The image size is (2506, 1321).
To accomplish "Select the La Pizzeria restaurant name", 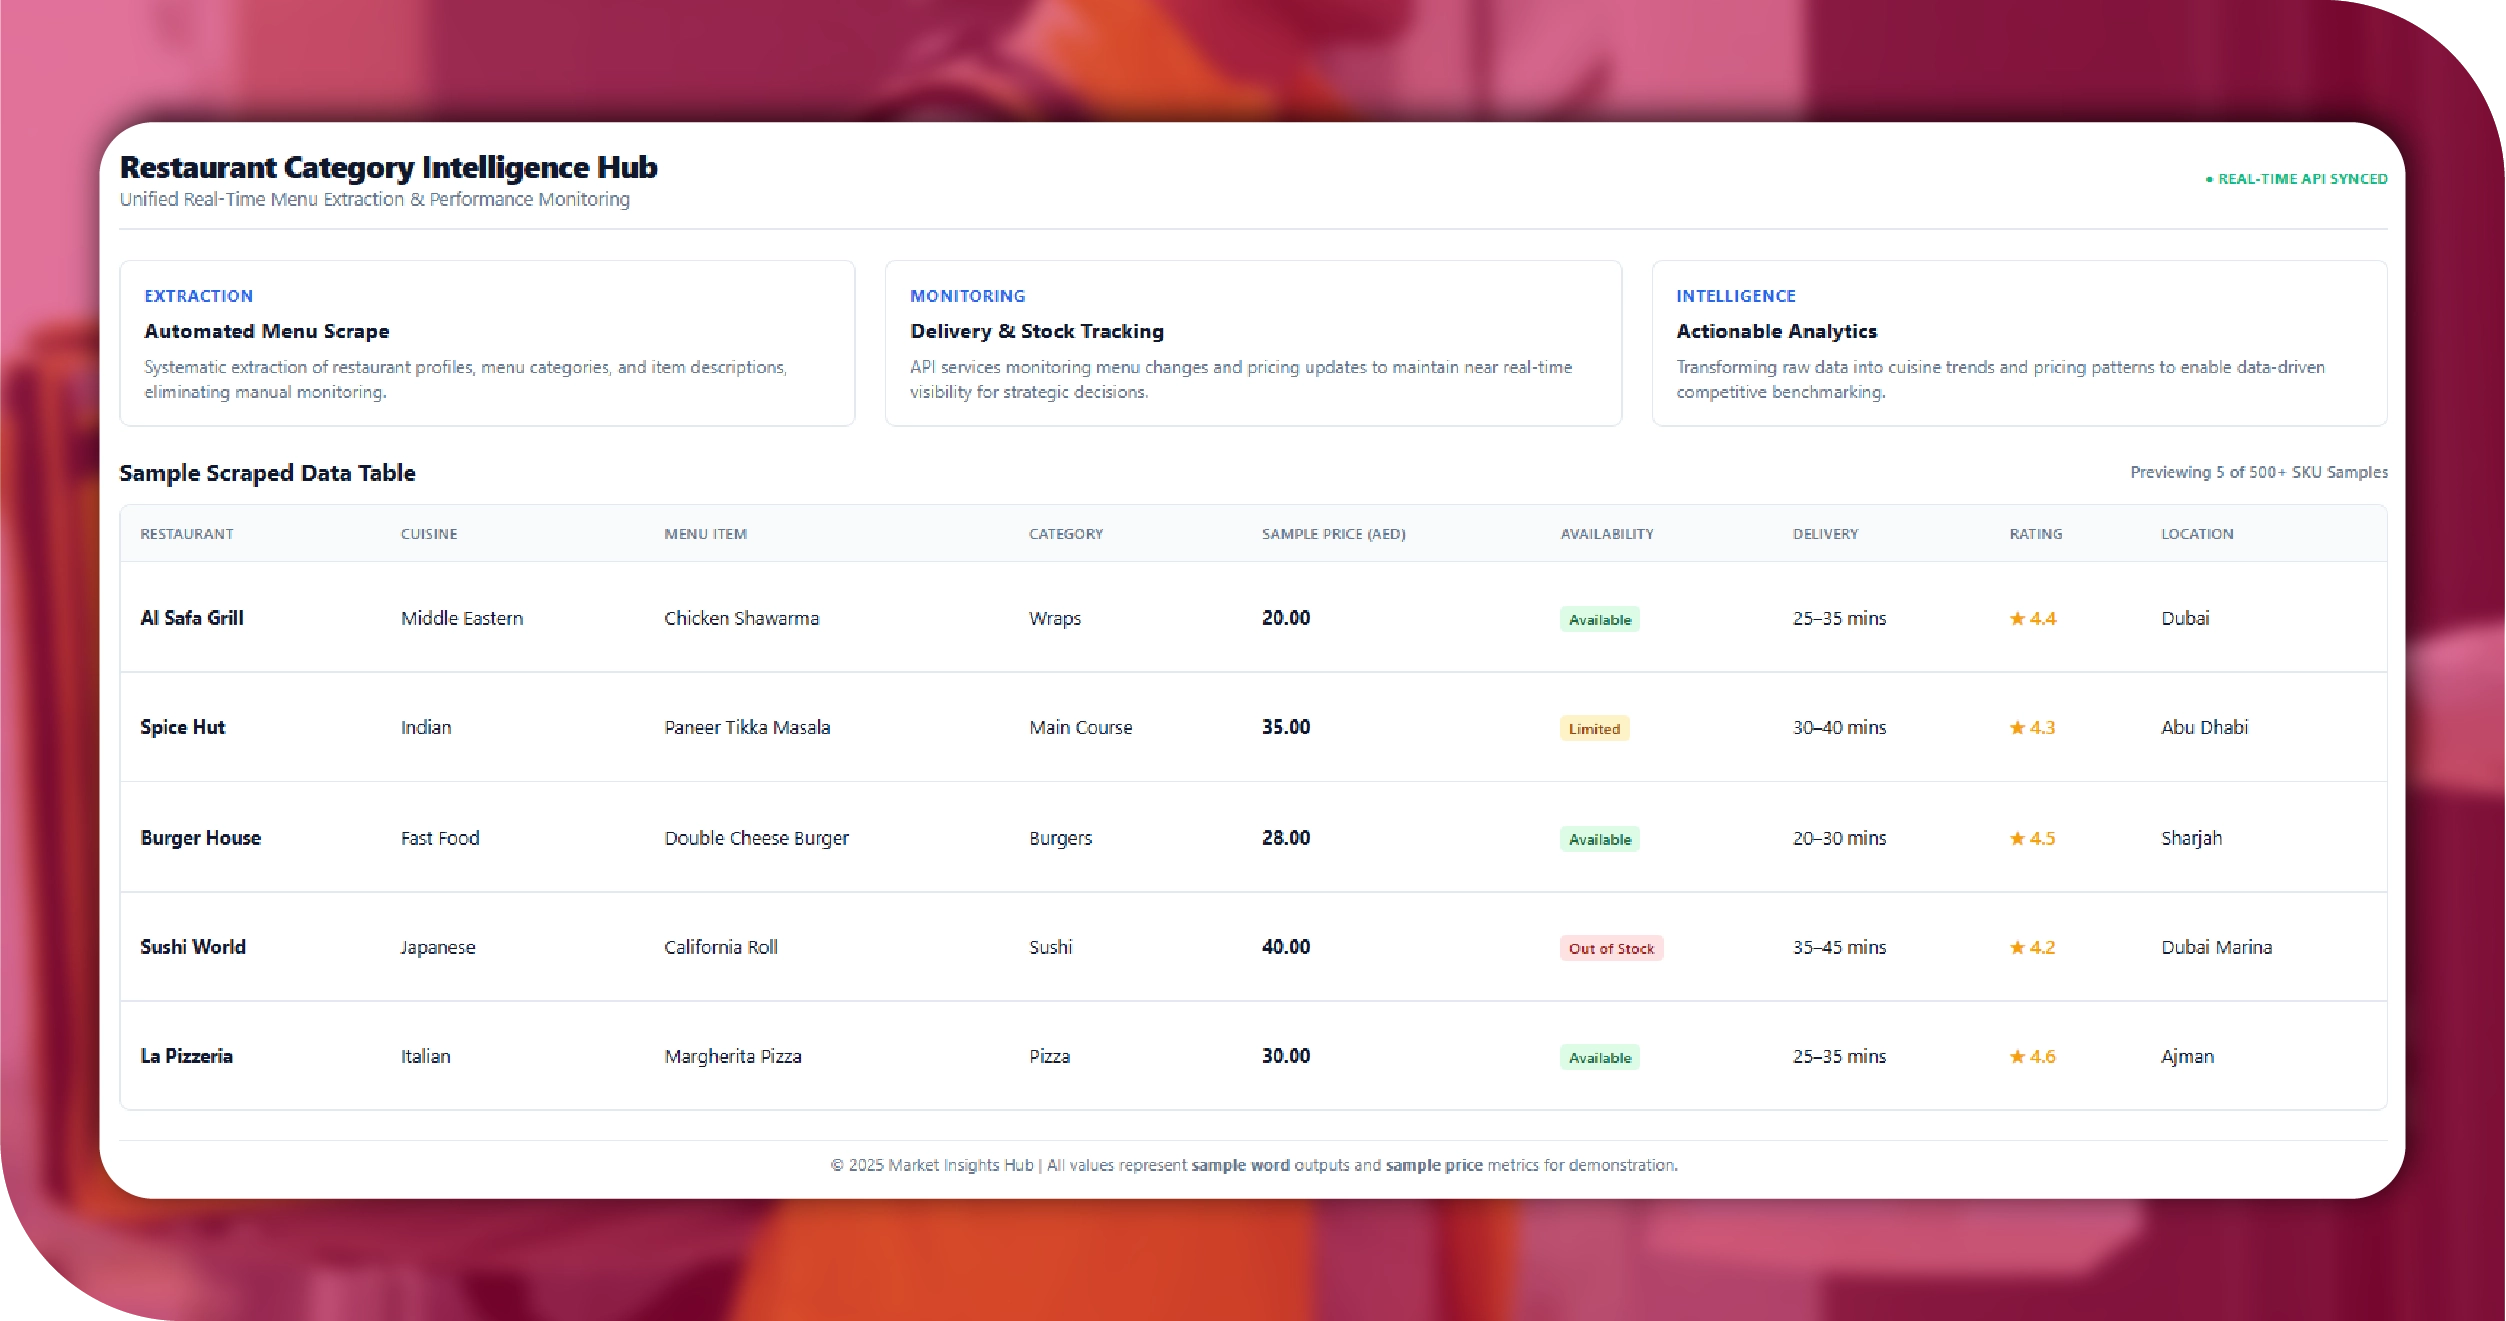I will click(x=186, y=1056).
